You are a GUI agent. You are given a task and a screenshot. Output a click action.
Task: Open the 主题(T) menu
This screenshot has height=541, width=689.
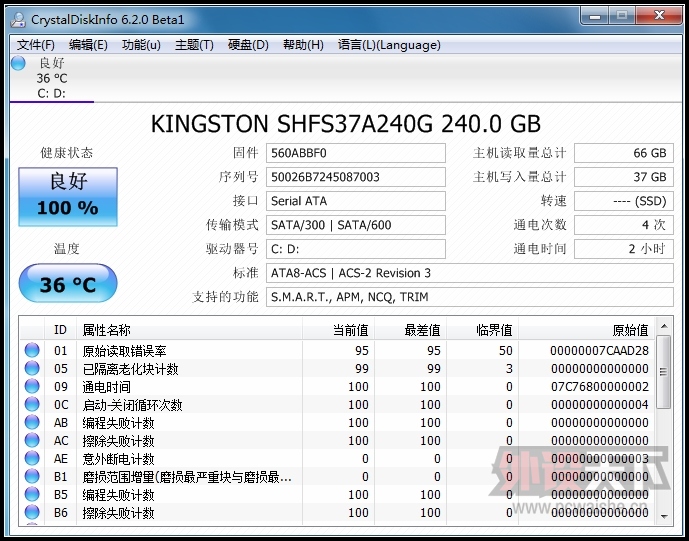(194, 45)
